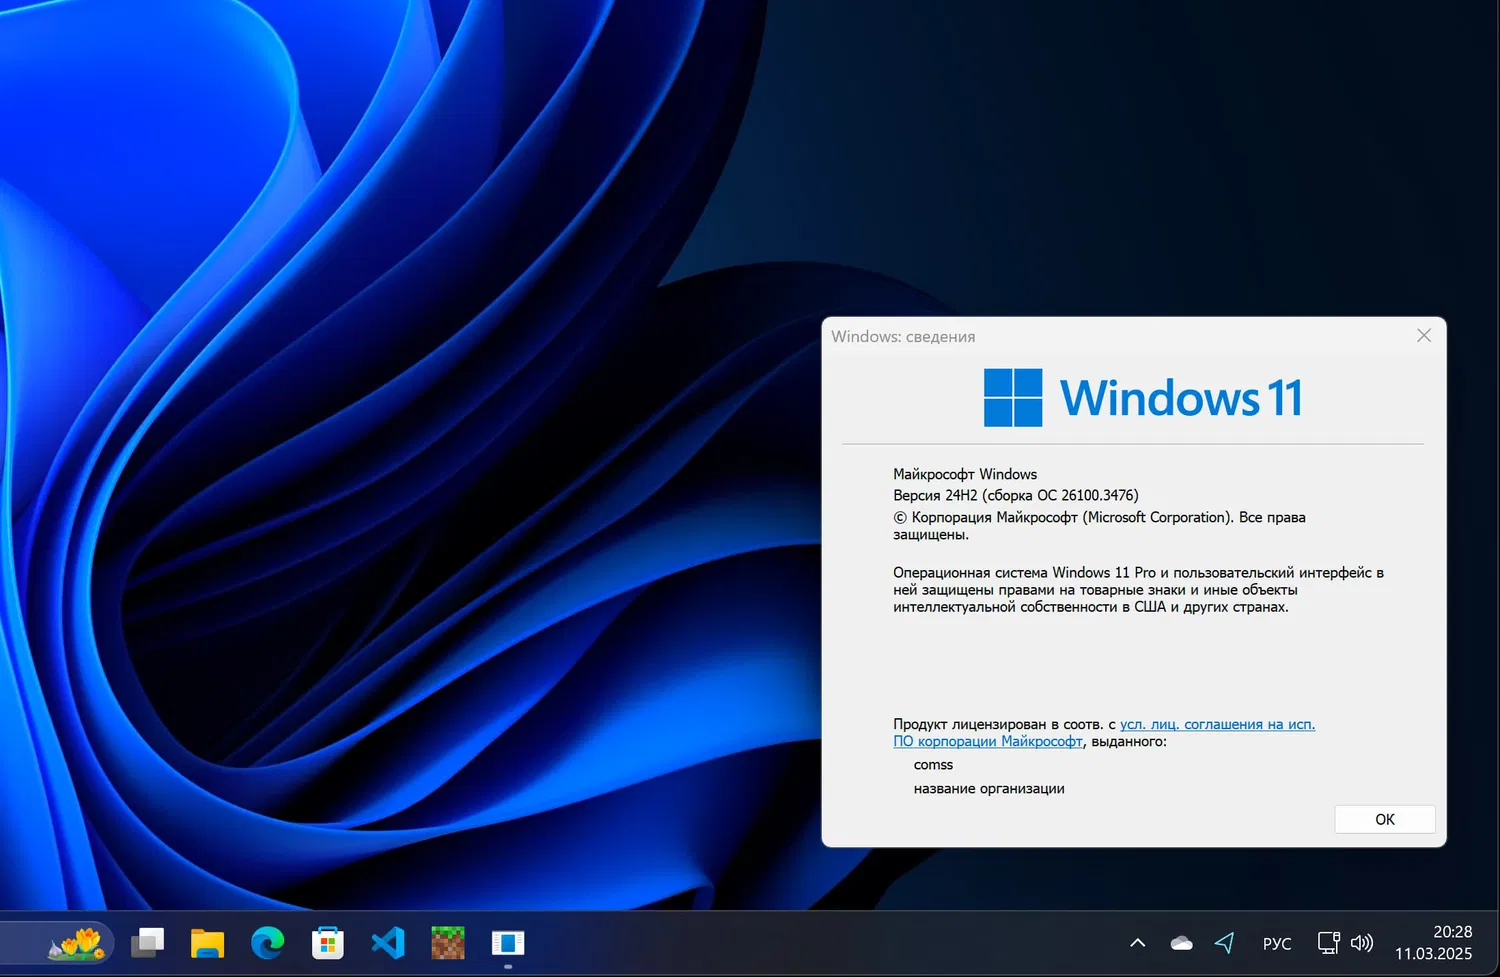This screenshot has width=1500, height=977.
Task: Switch input language via РУС indicator
Action: tap(1277, 944)
